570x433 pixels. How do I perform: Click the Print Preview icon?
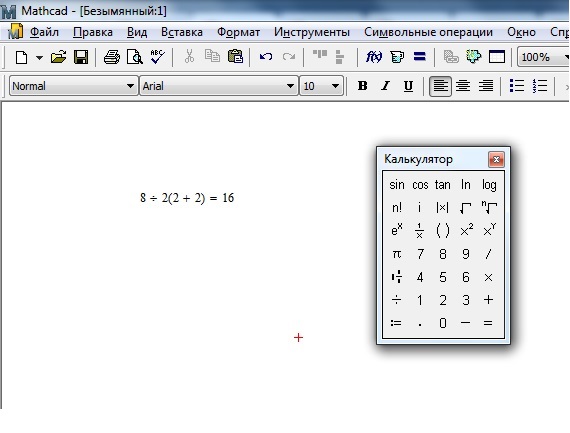pyautogui.click(x=135, y=57)
